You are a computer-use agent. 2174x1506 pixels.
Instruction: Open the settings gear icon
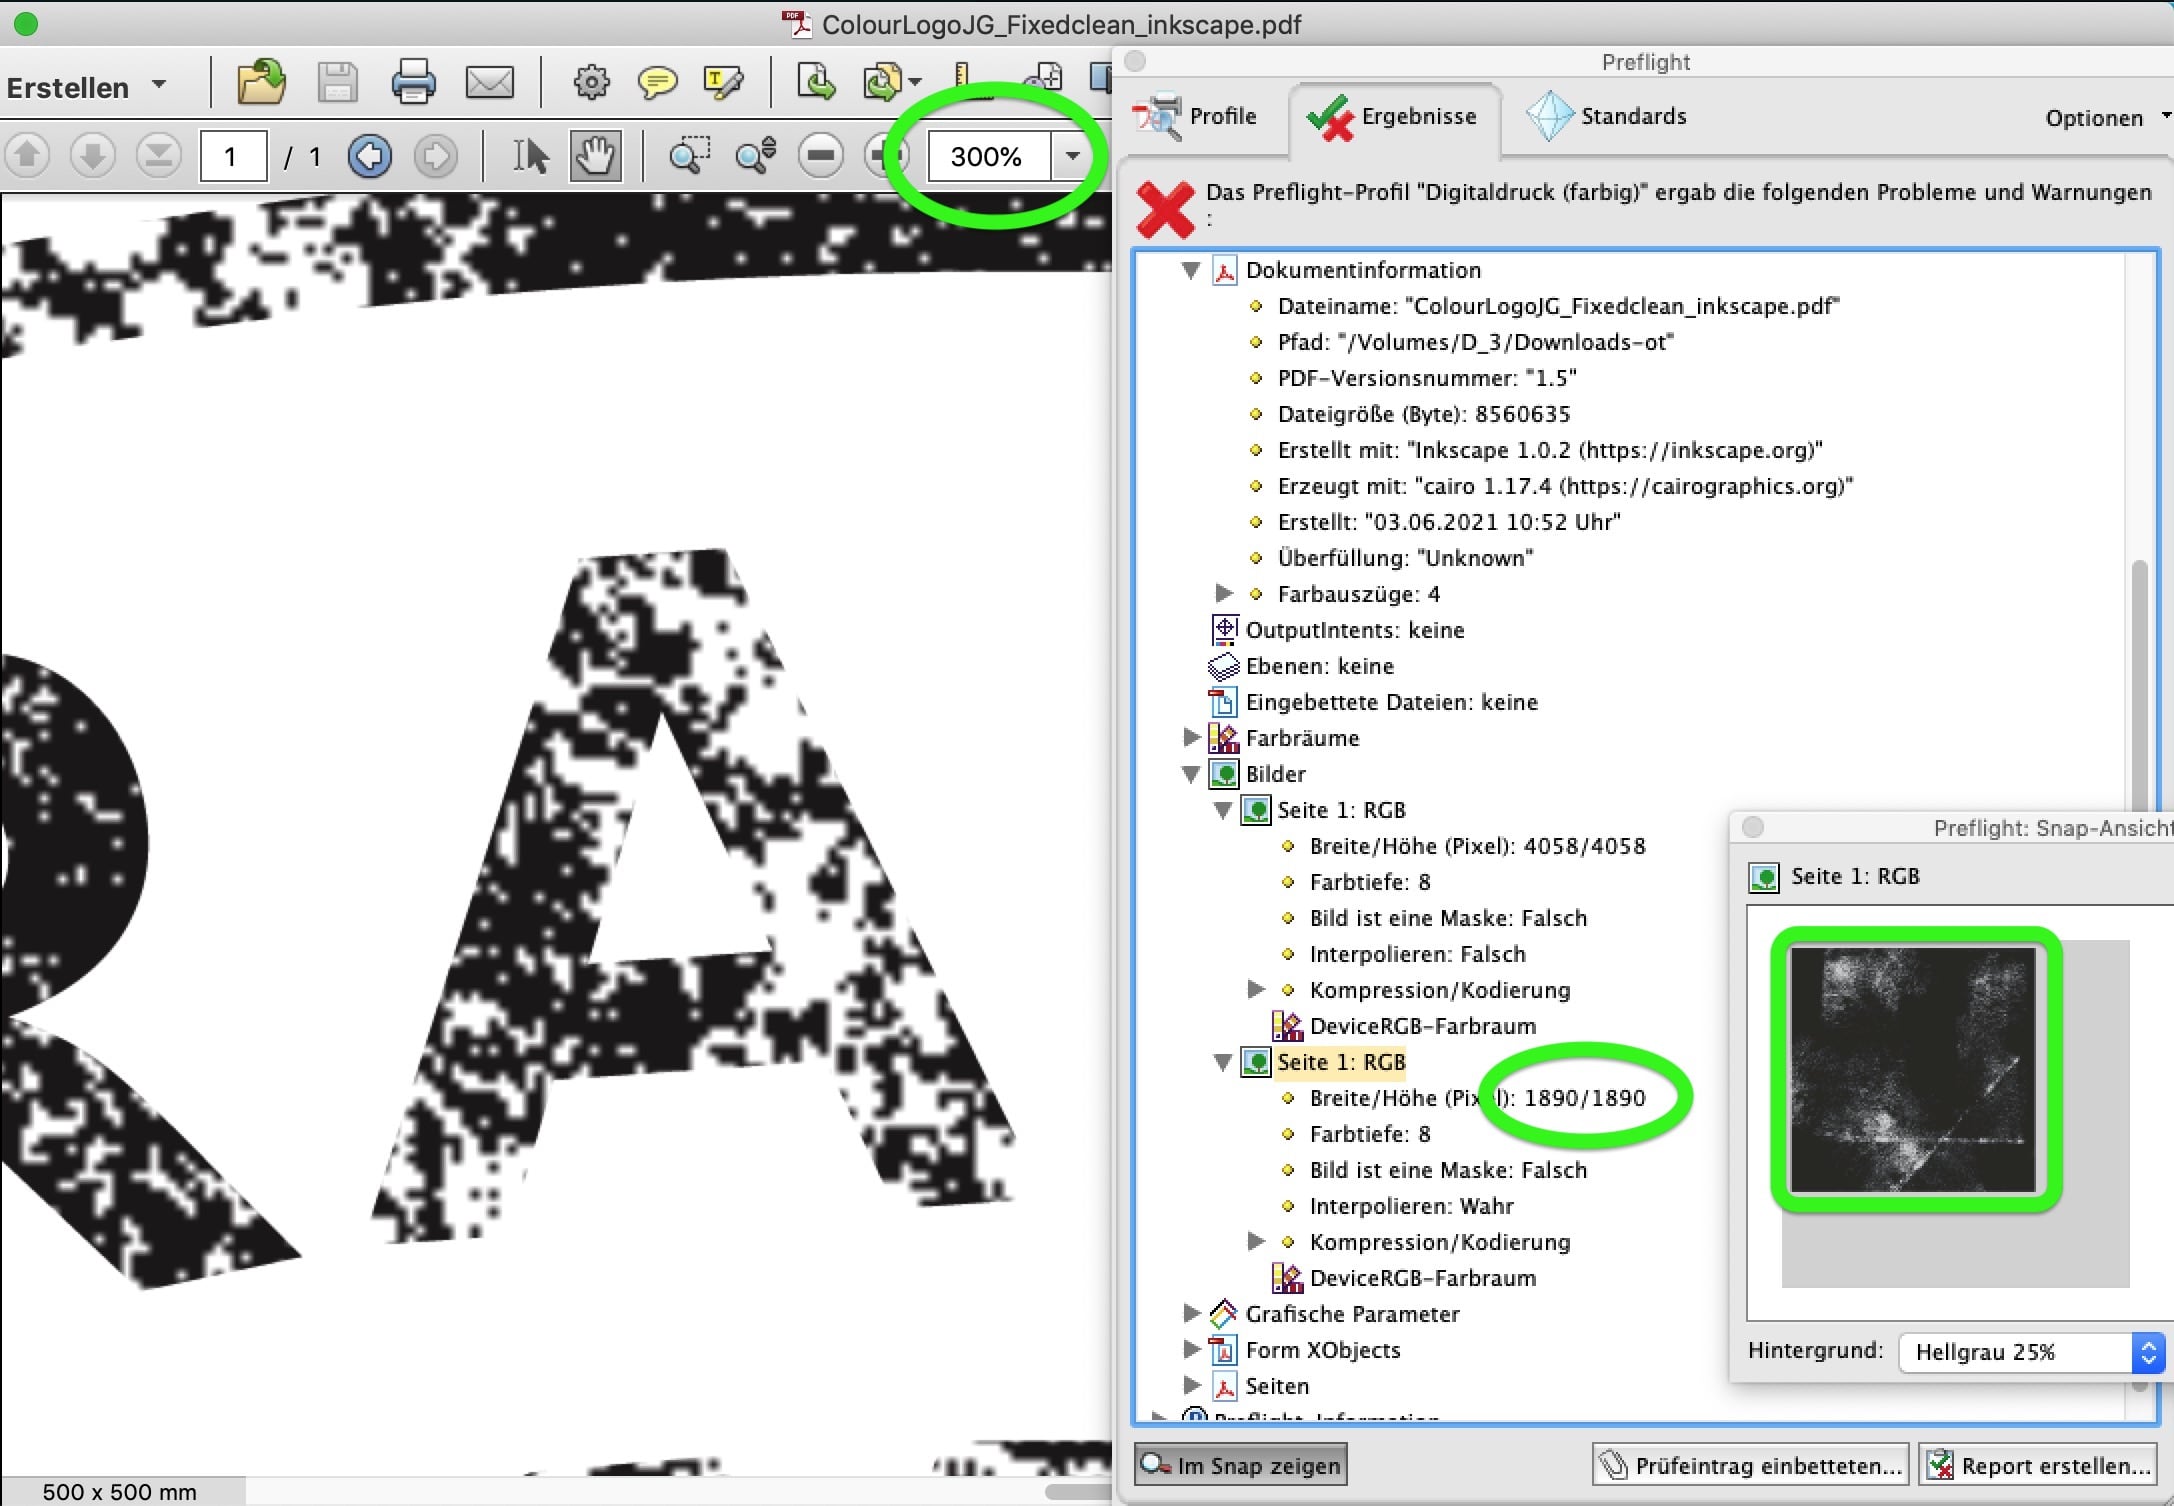pyautogui.click(x=591, y=82)
